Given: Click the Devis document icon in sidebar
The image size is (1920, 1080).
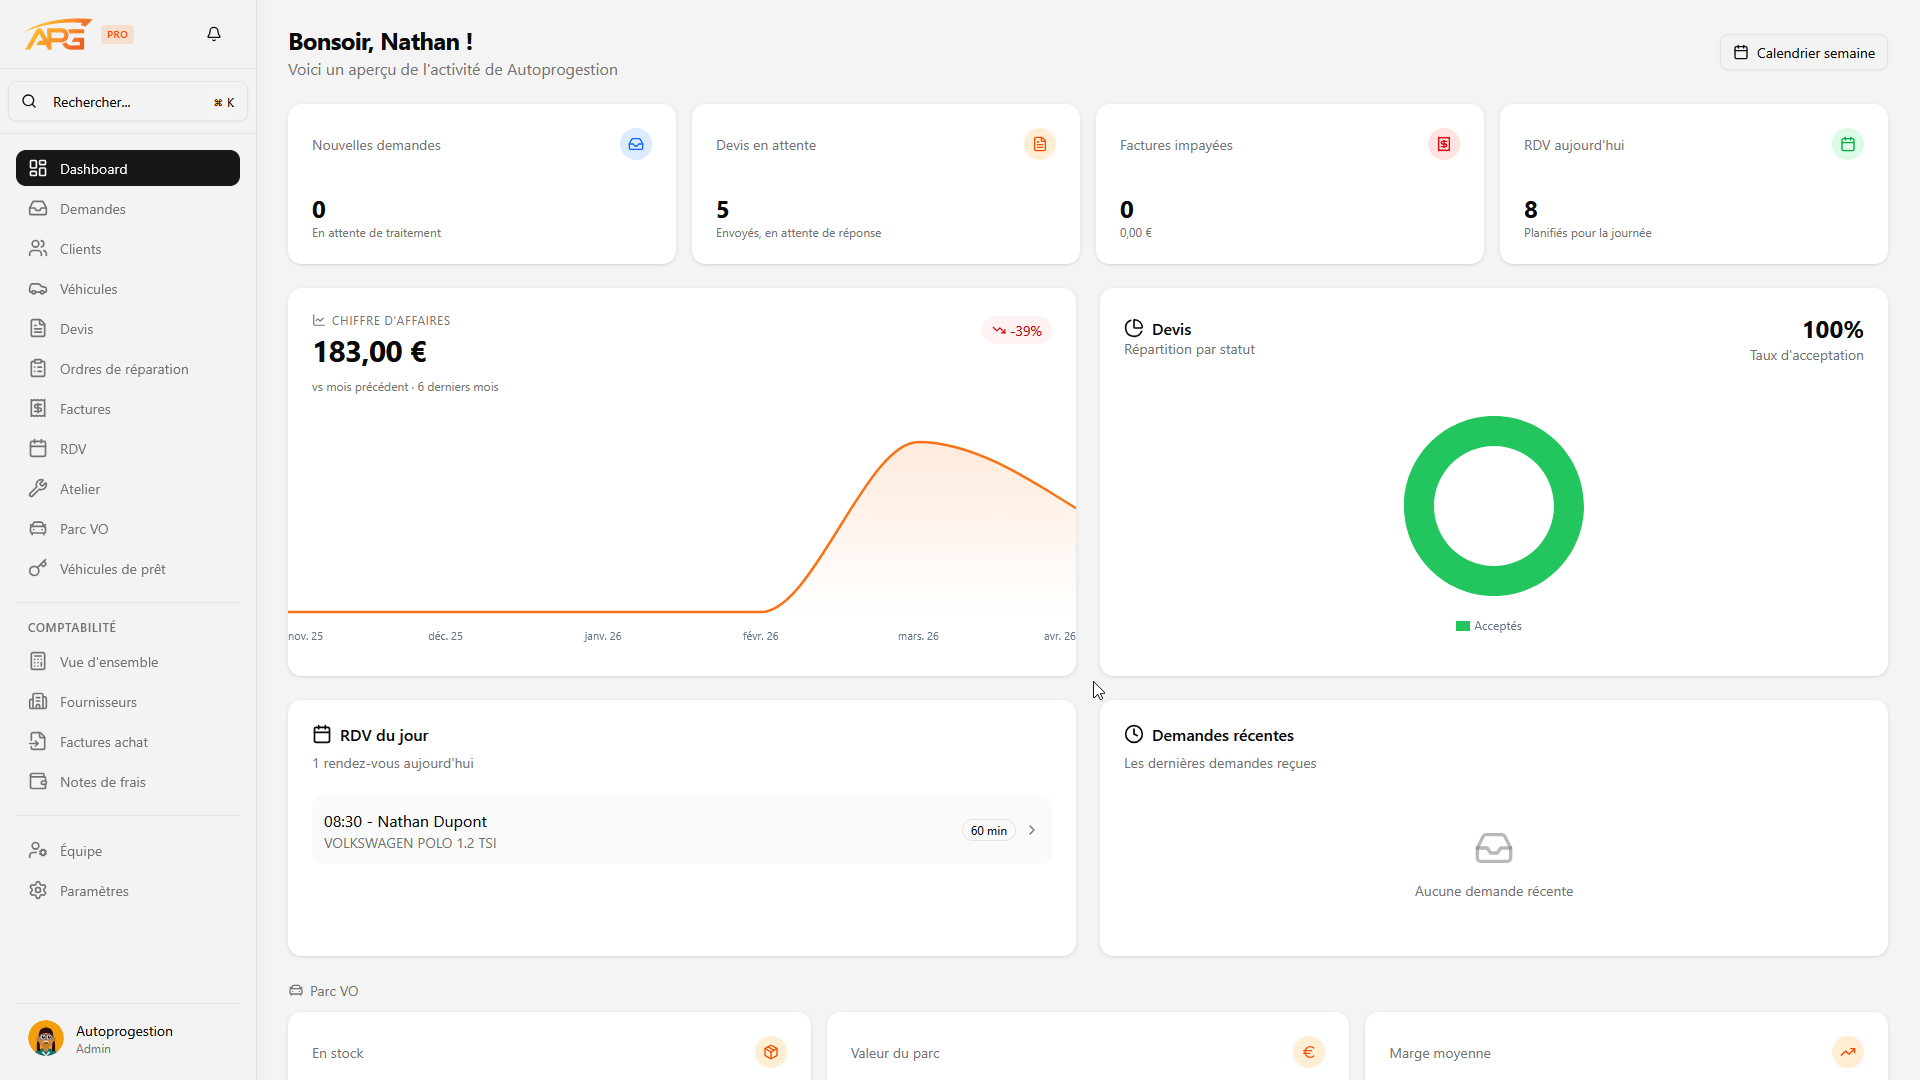Looking at the screenshot, I should tap(38, 328).
